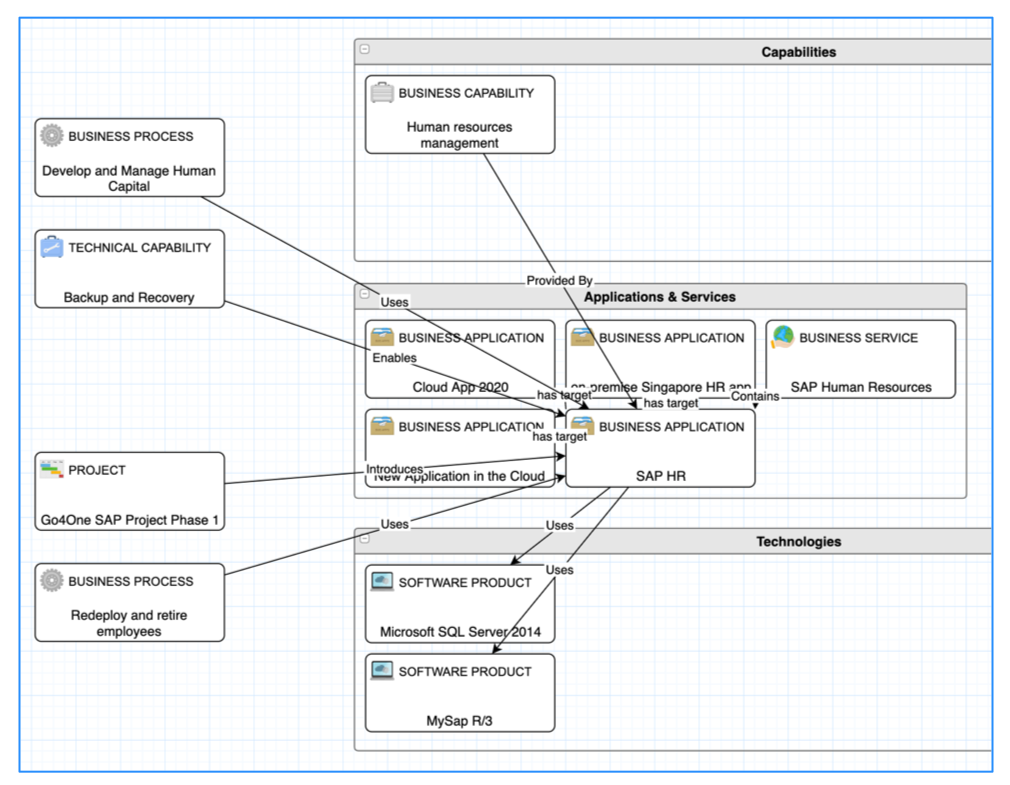The image size is (1010, 785).
Task: Select the 'BUSINESS CAPABILITY' type label
Action: point(466,93)
